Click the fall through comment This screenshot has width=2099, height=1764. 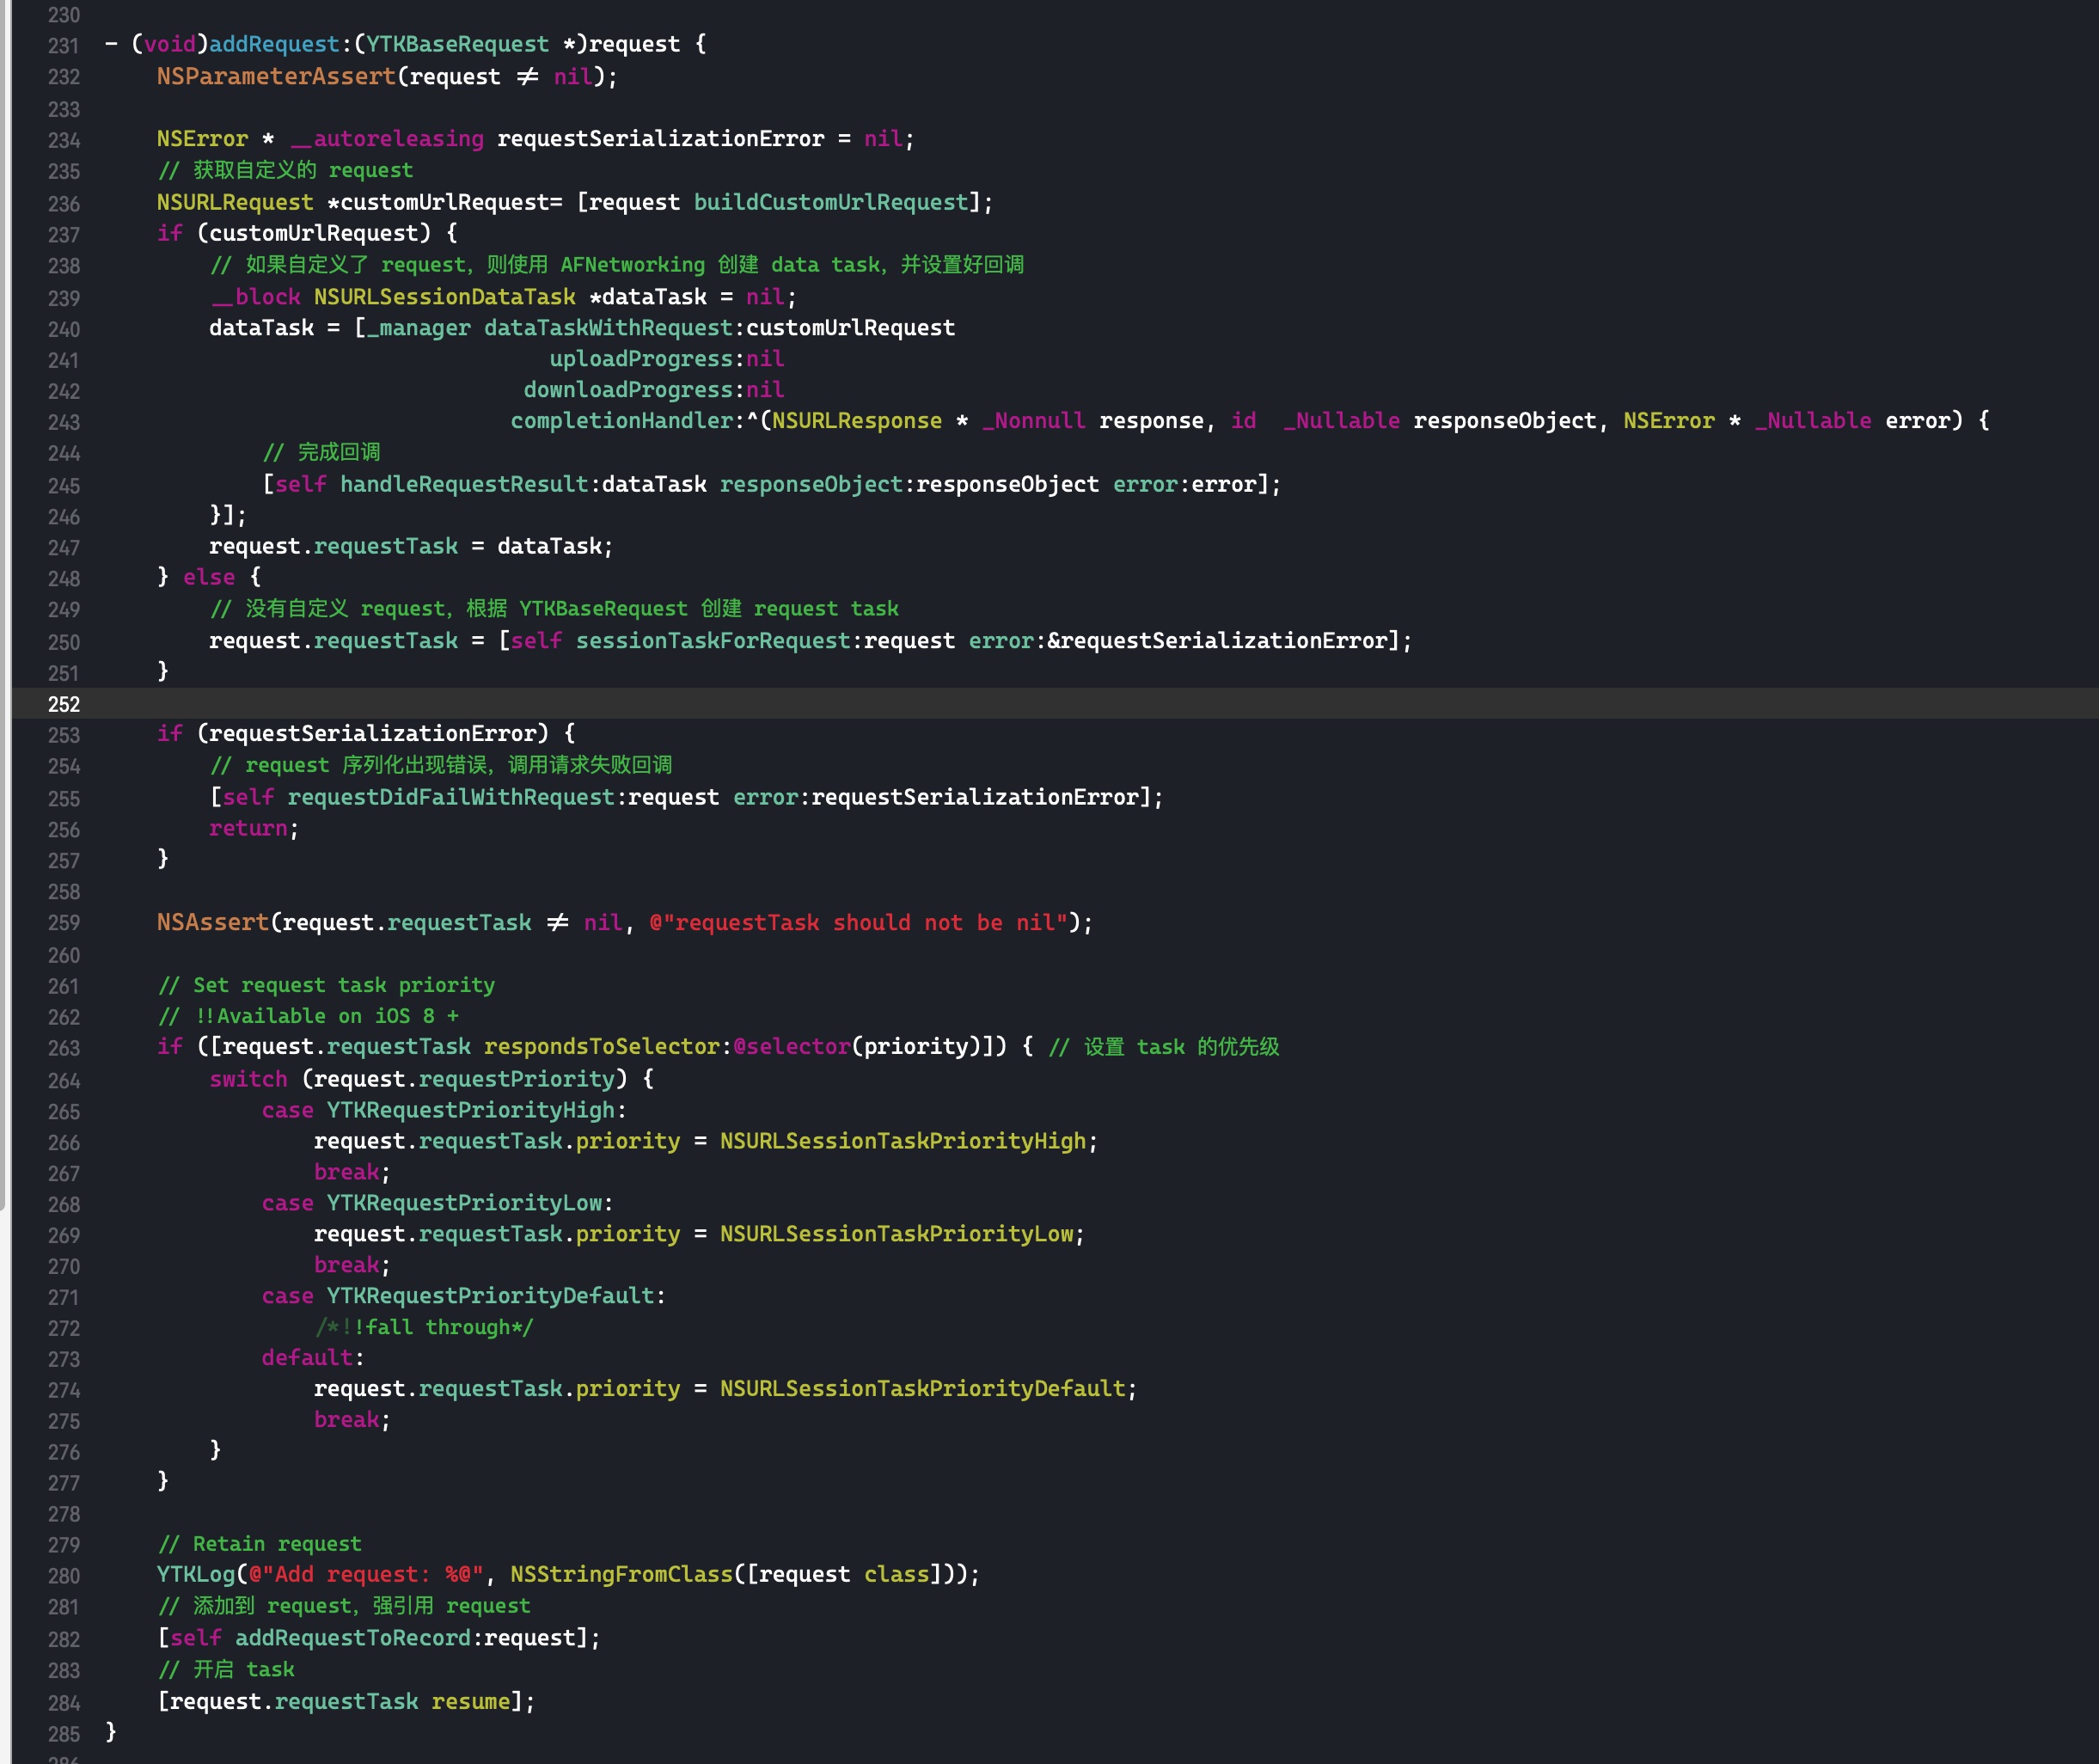425,1327
